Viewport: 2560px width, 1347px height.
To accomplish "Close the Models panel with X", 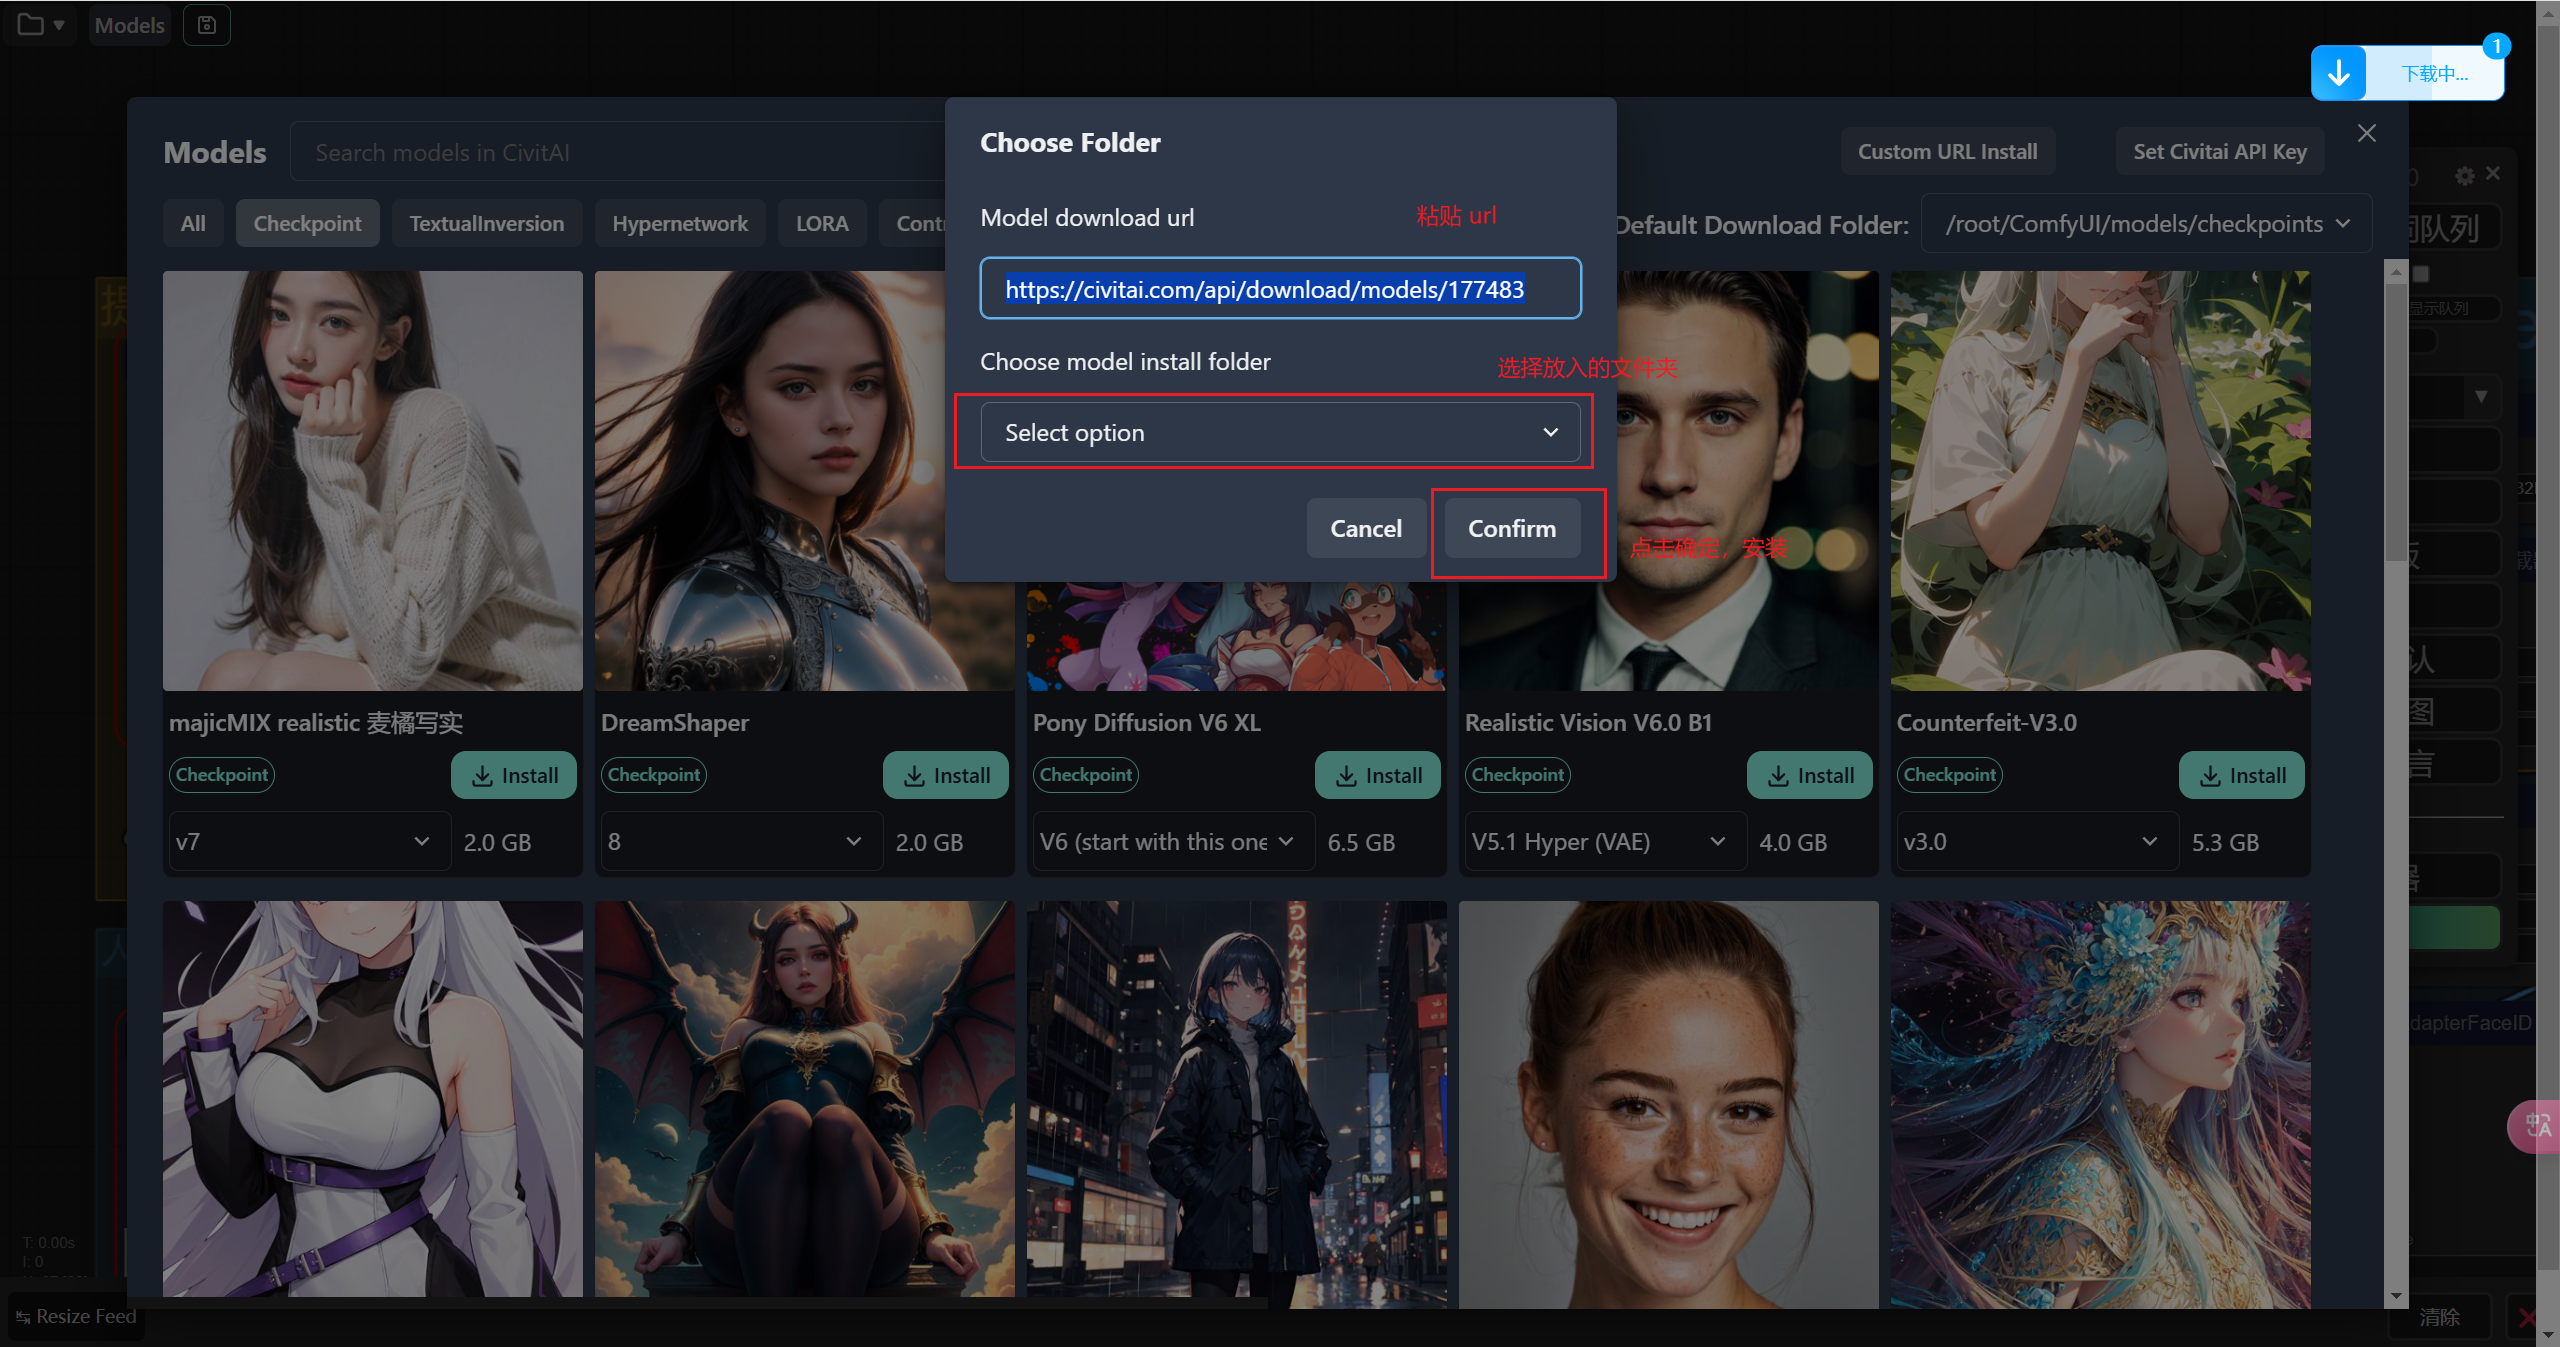I will tap(2366, 133).
